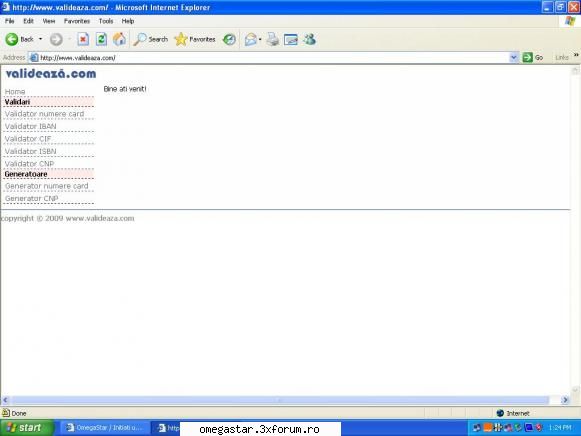Open the Generator CNP link

[x=31, y=199]
